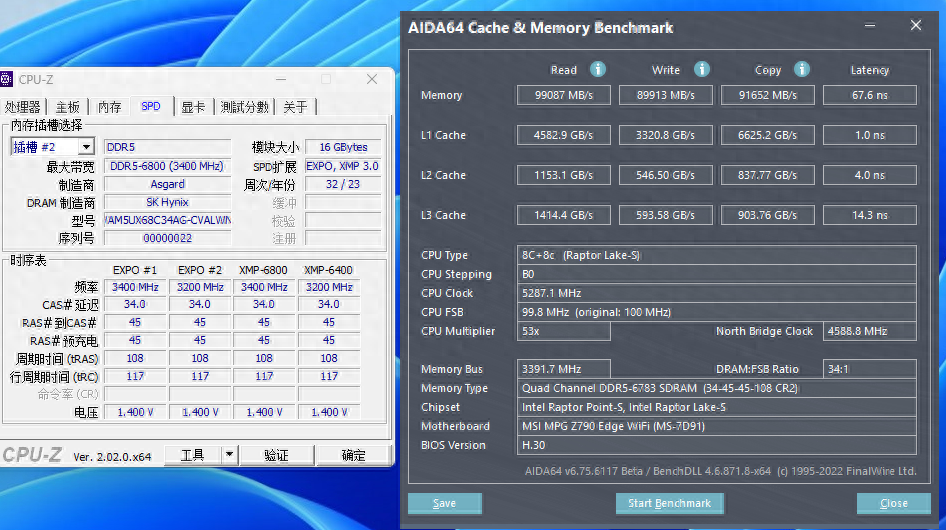
Task: Click the week/year field 32 / 23
Action: click(343, 184)
